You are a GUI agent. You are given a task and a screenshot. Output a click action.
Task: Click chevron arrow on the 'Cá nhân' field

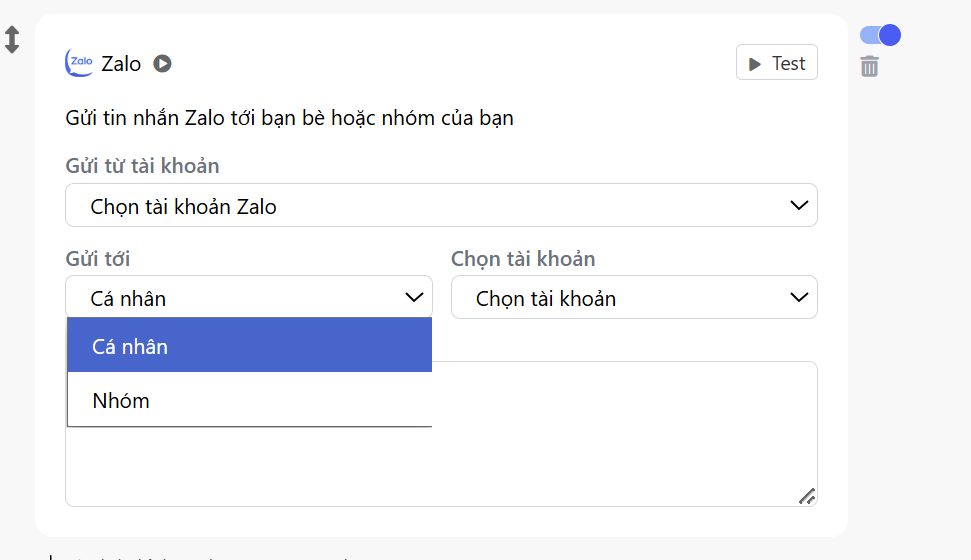point(414,297)
